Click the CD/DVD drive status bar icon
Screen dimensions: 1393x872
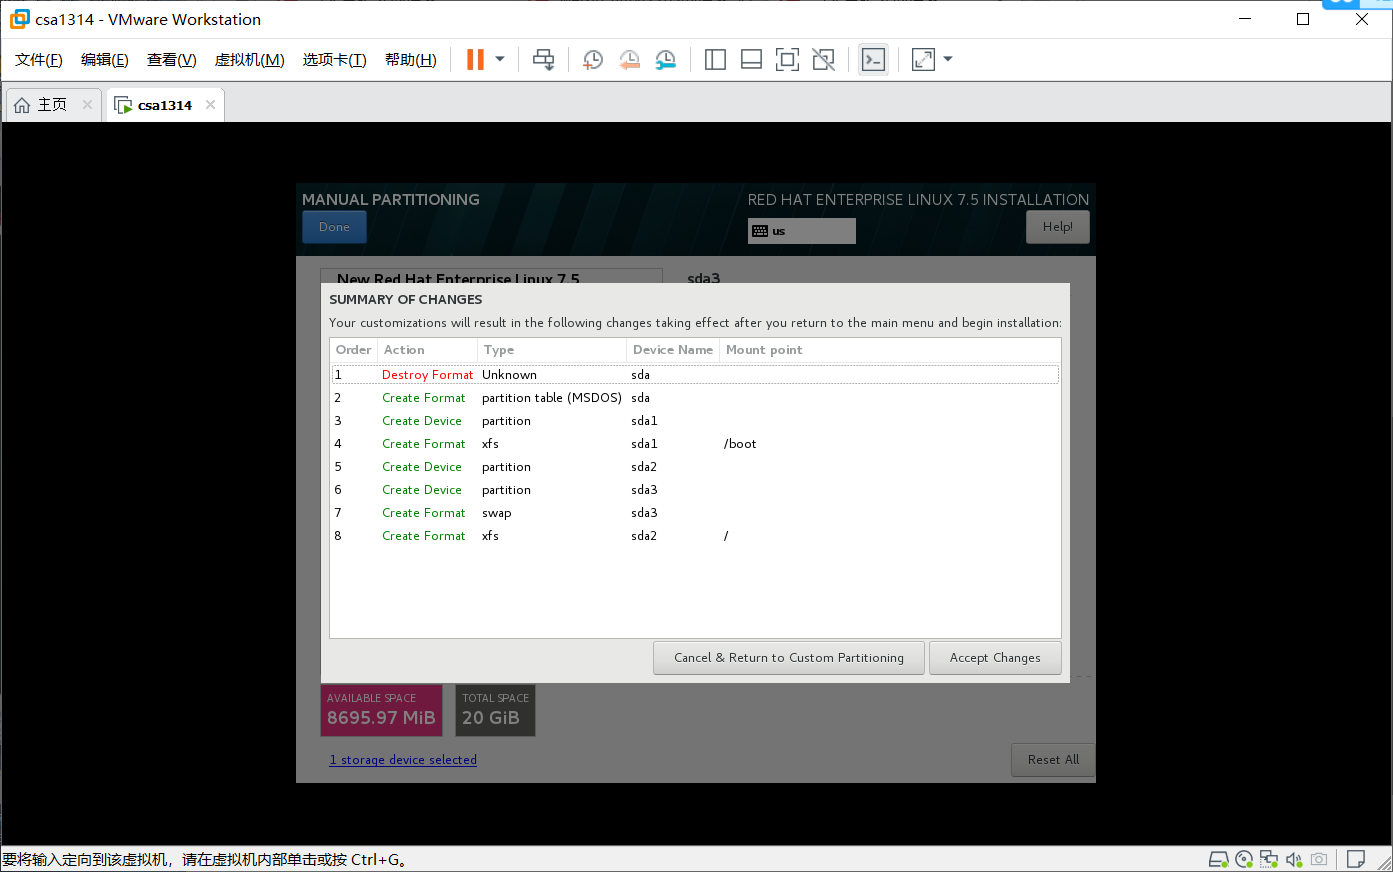pyautogui.click(x=1244, y=859)
